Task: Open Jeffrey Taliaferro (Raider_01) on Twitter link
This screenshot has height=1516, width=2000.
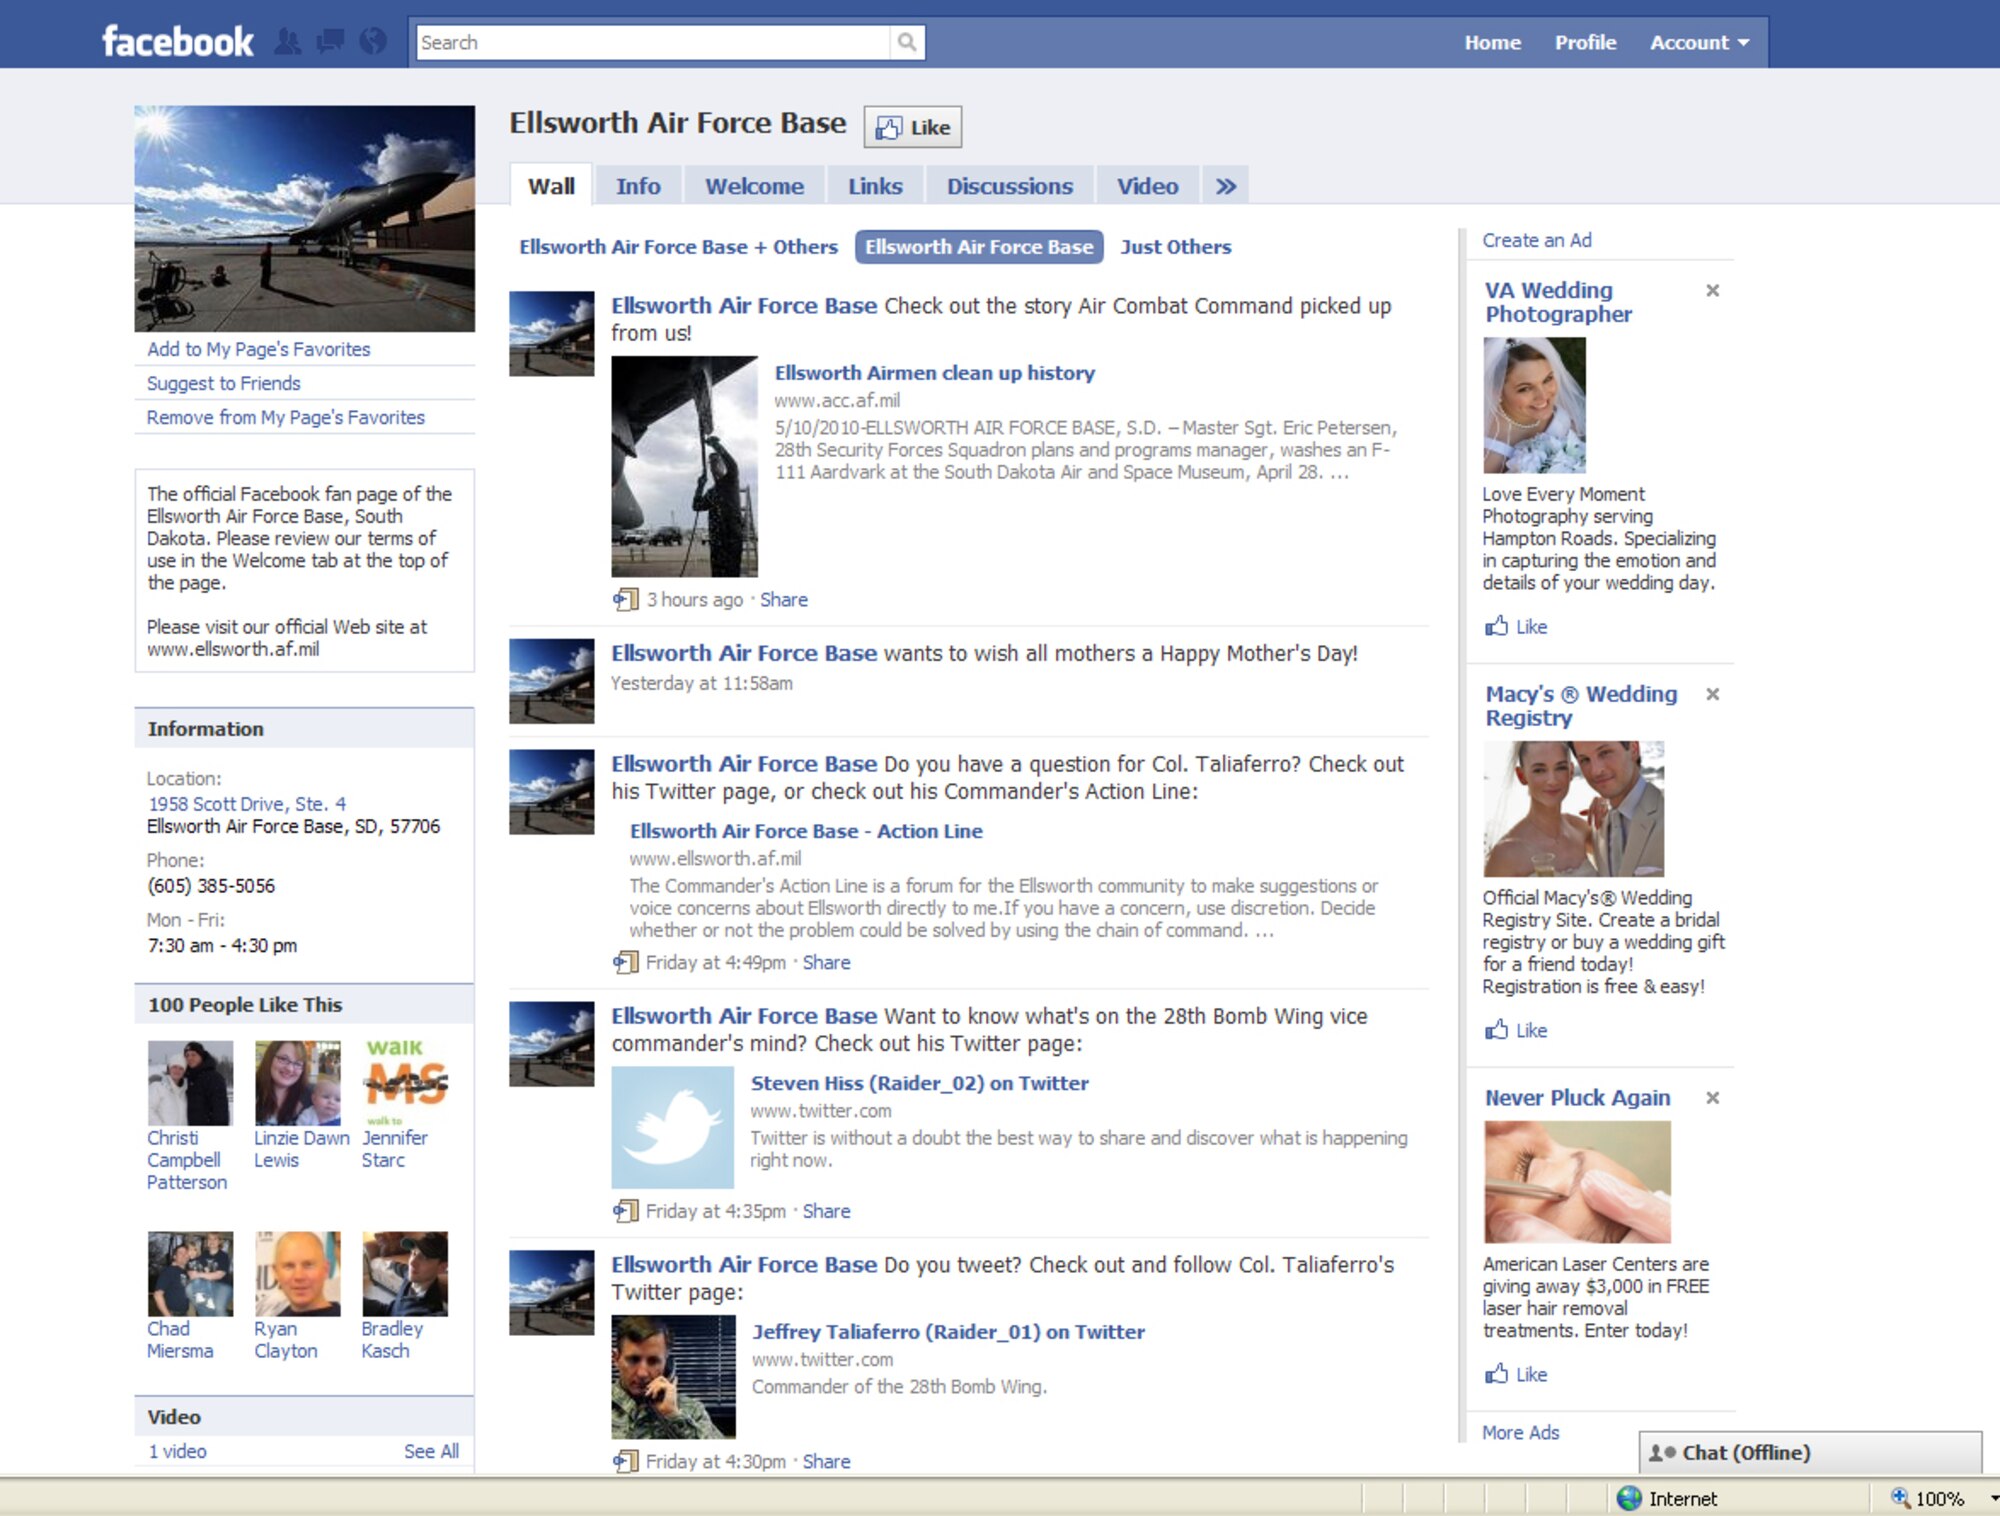Action: (x=948, y=1332)
